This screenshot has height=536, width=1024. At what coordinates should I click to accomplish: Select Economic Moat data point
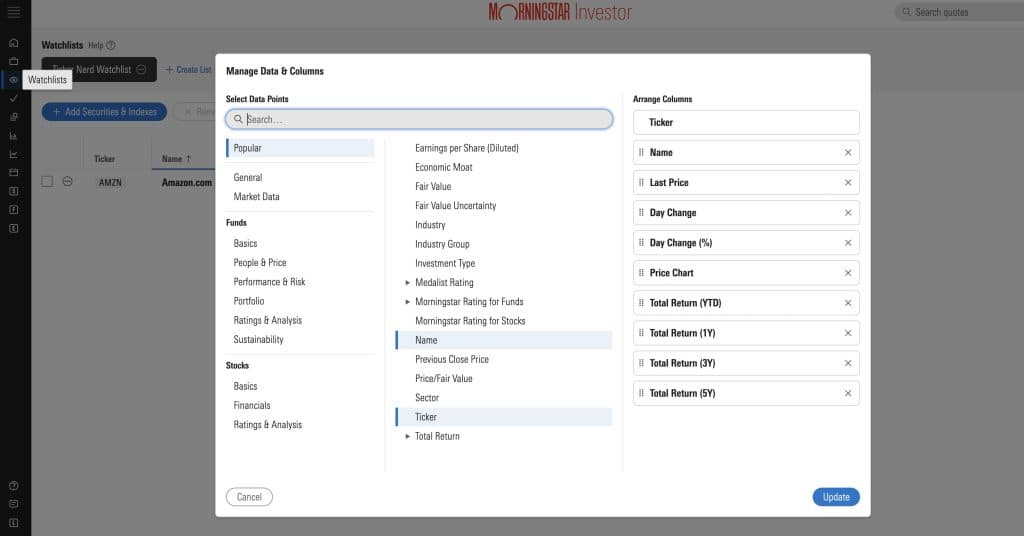point(443,167)
